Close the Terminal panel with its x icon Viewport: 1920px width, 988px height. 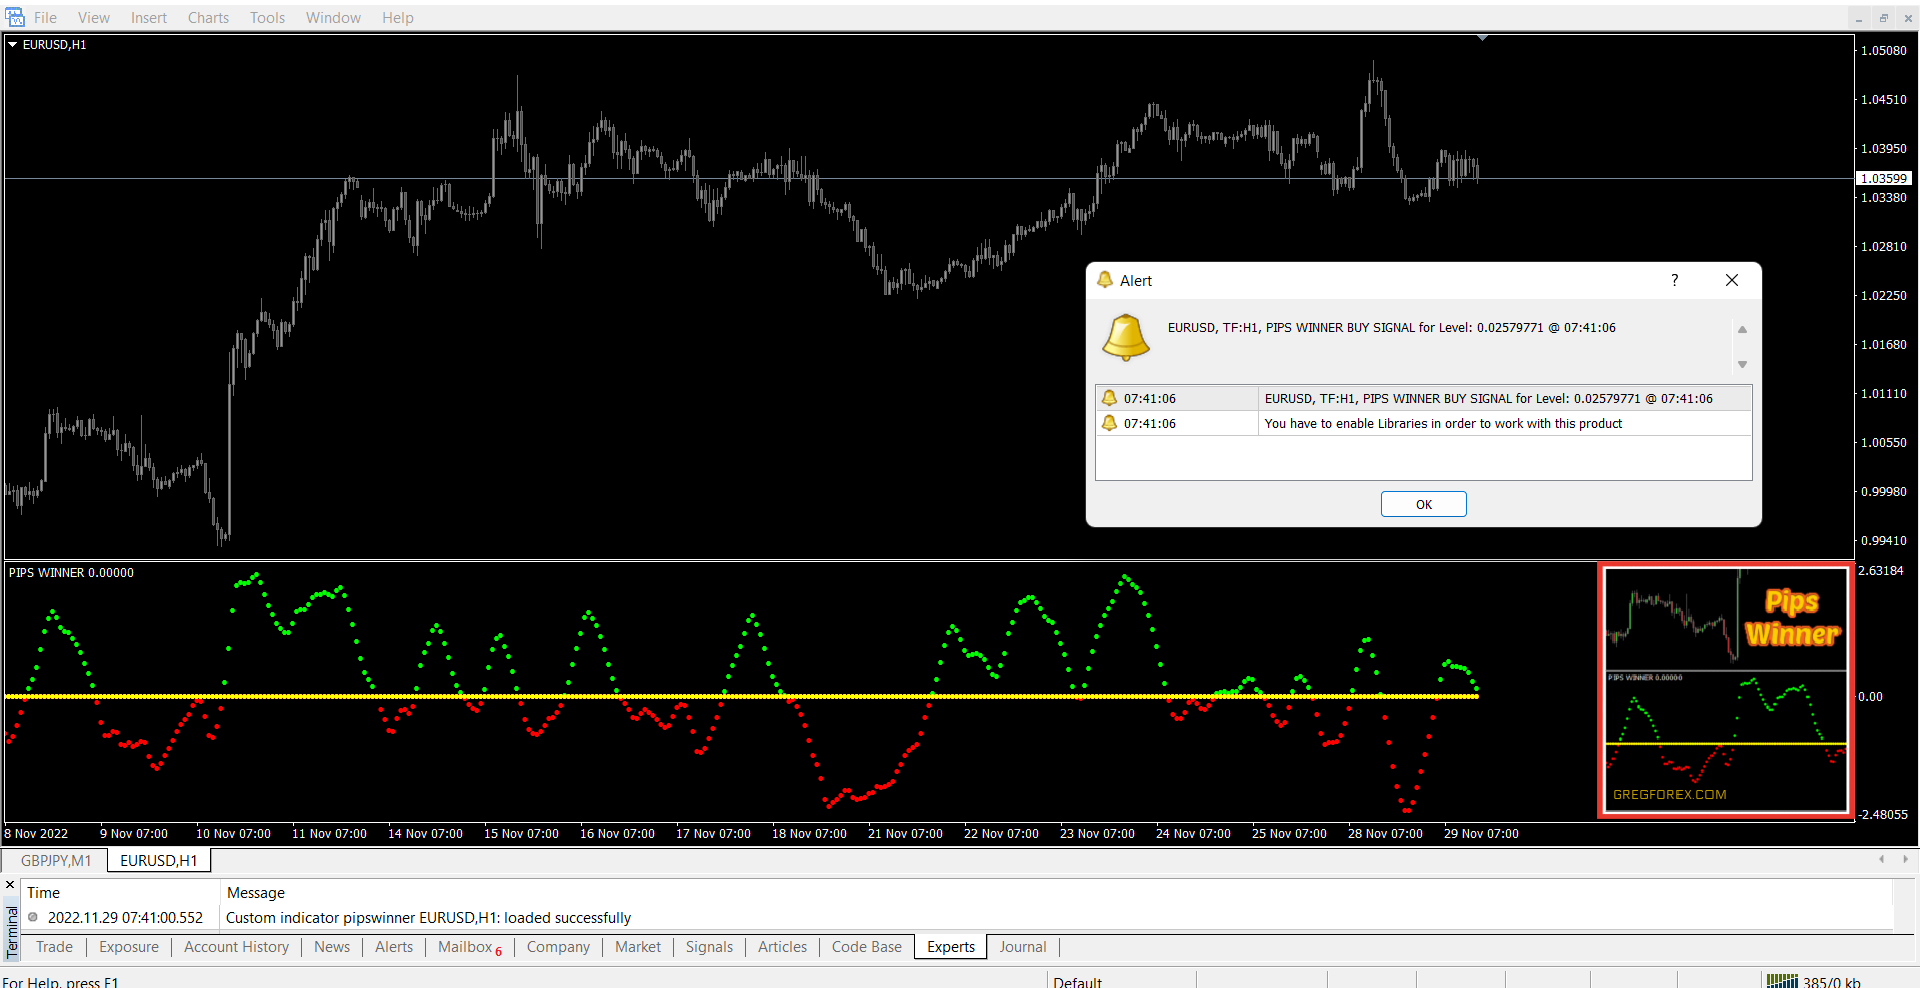pyautogui.click(x=11, y=885)
